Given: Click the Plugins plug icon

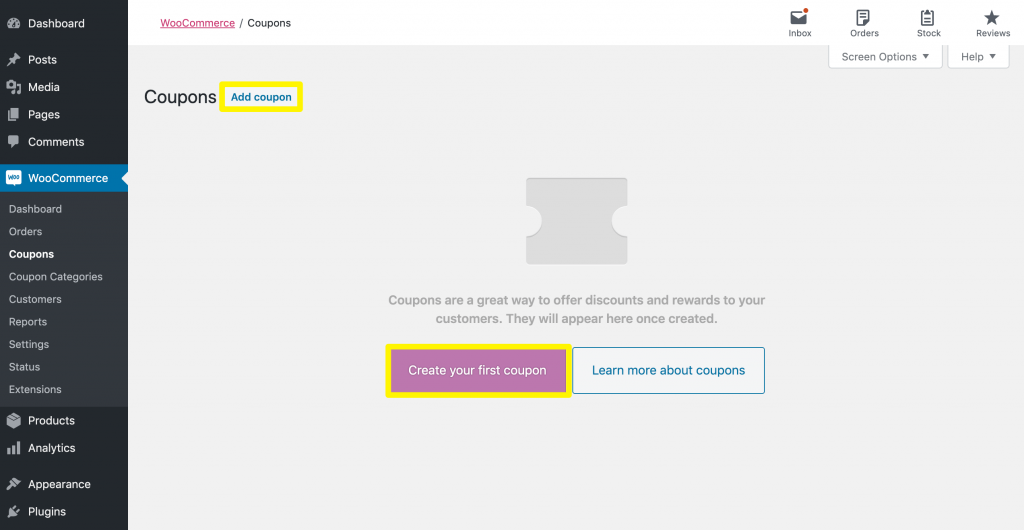Looking at the screenshot, I should click(x=14, y=511).
